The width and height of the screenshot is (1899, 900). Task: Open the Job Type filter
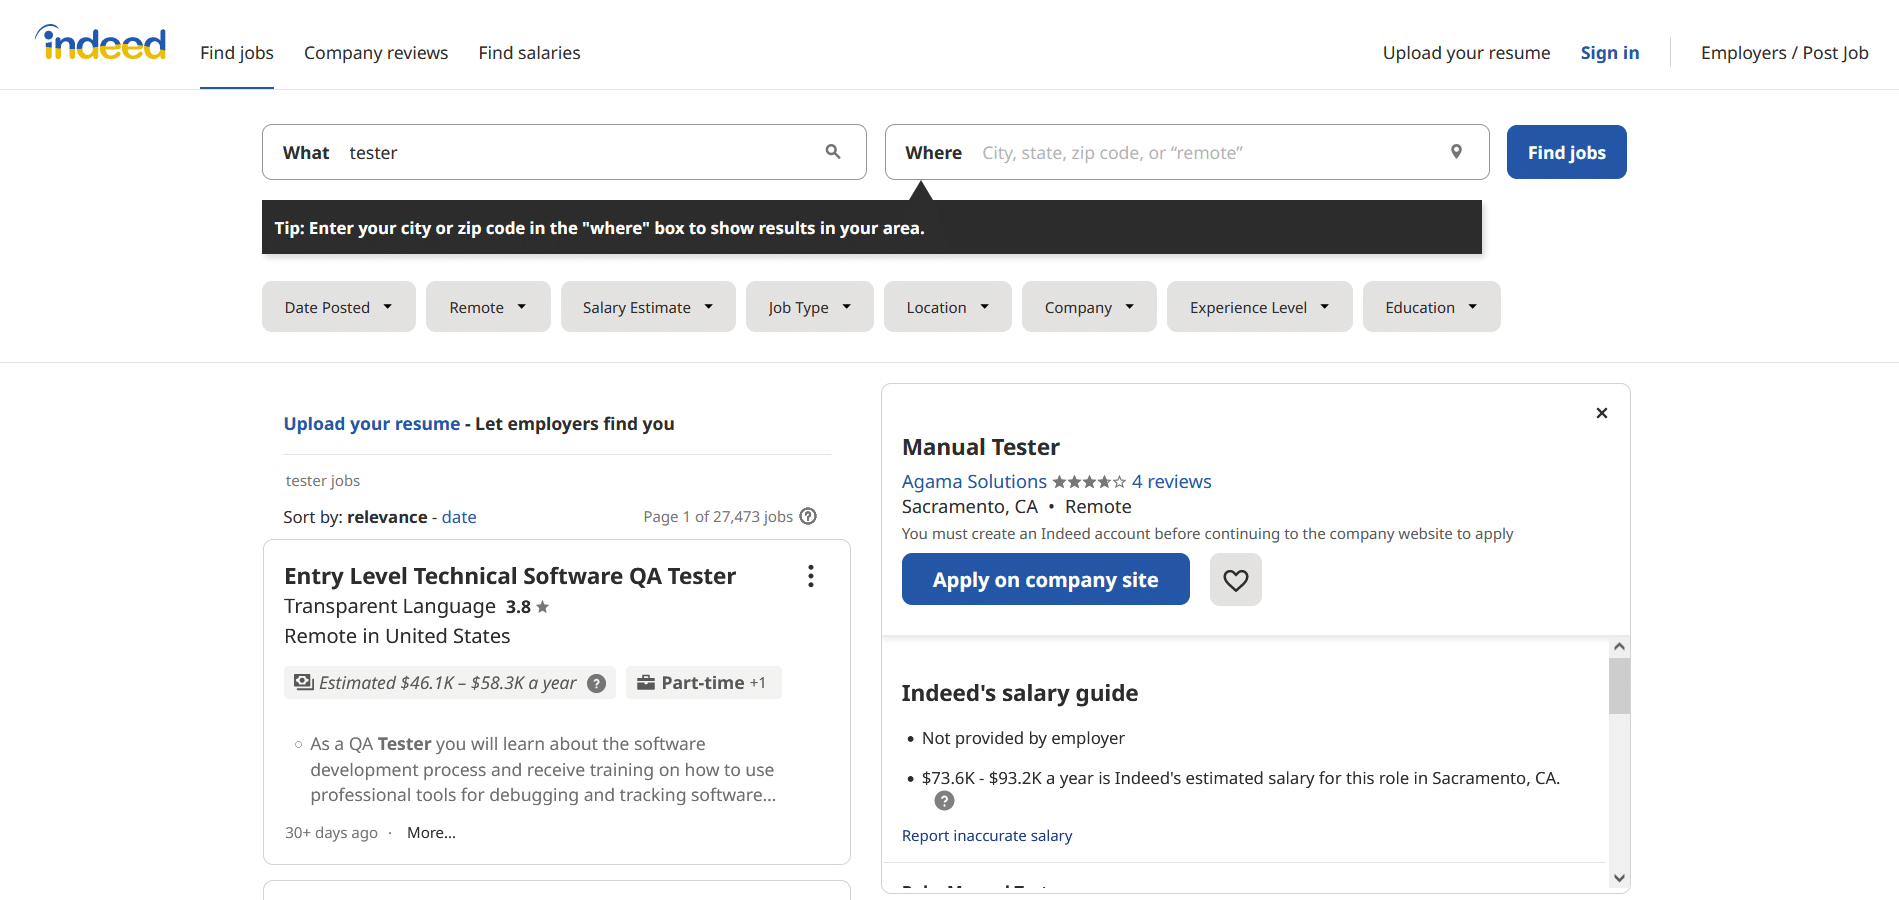tap(810, 307)
